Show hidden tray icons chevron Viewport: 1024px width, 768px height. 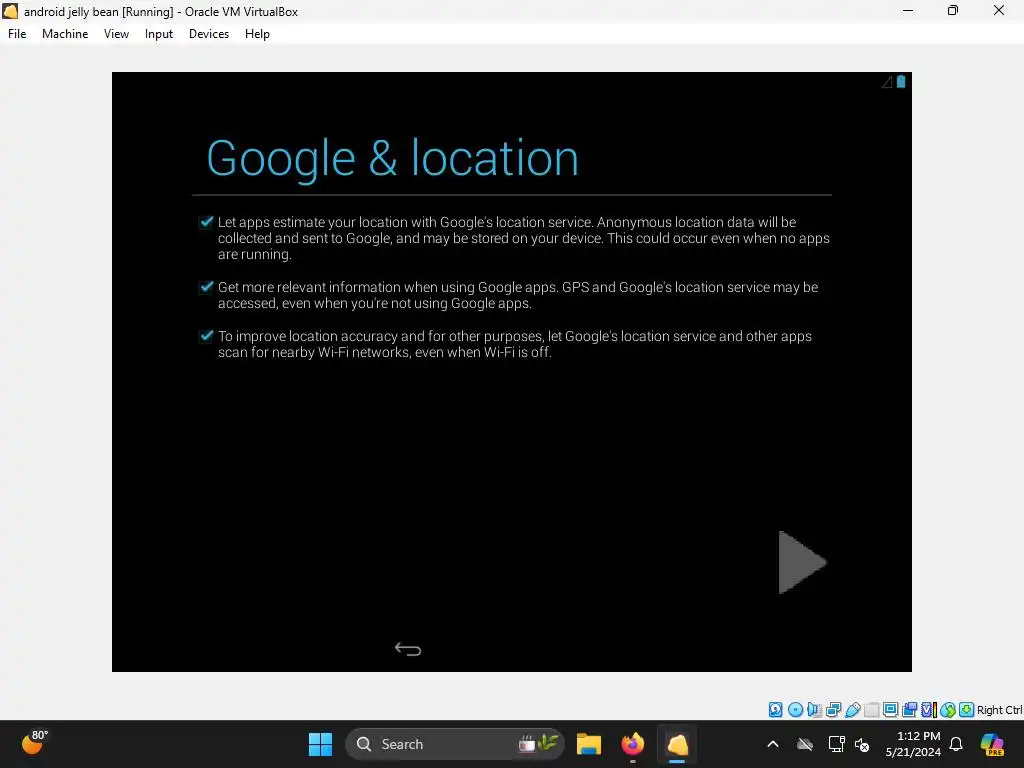click(x=773, y=744)
